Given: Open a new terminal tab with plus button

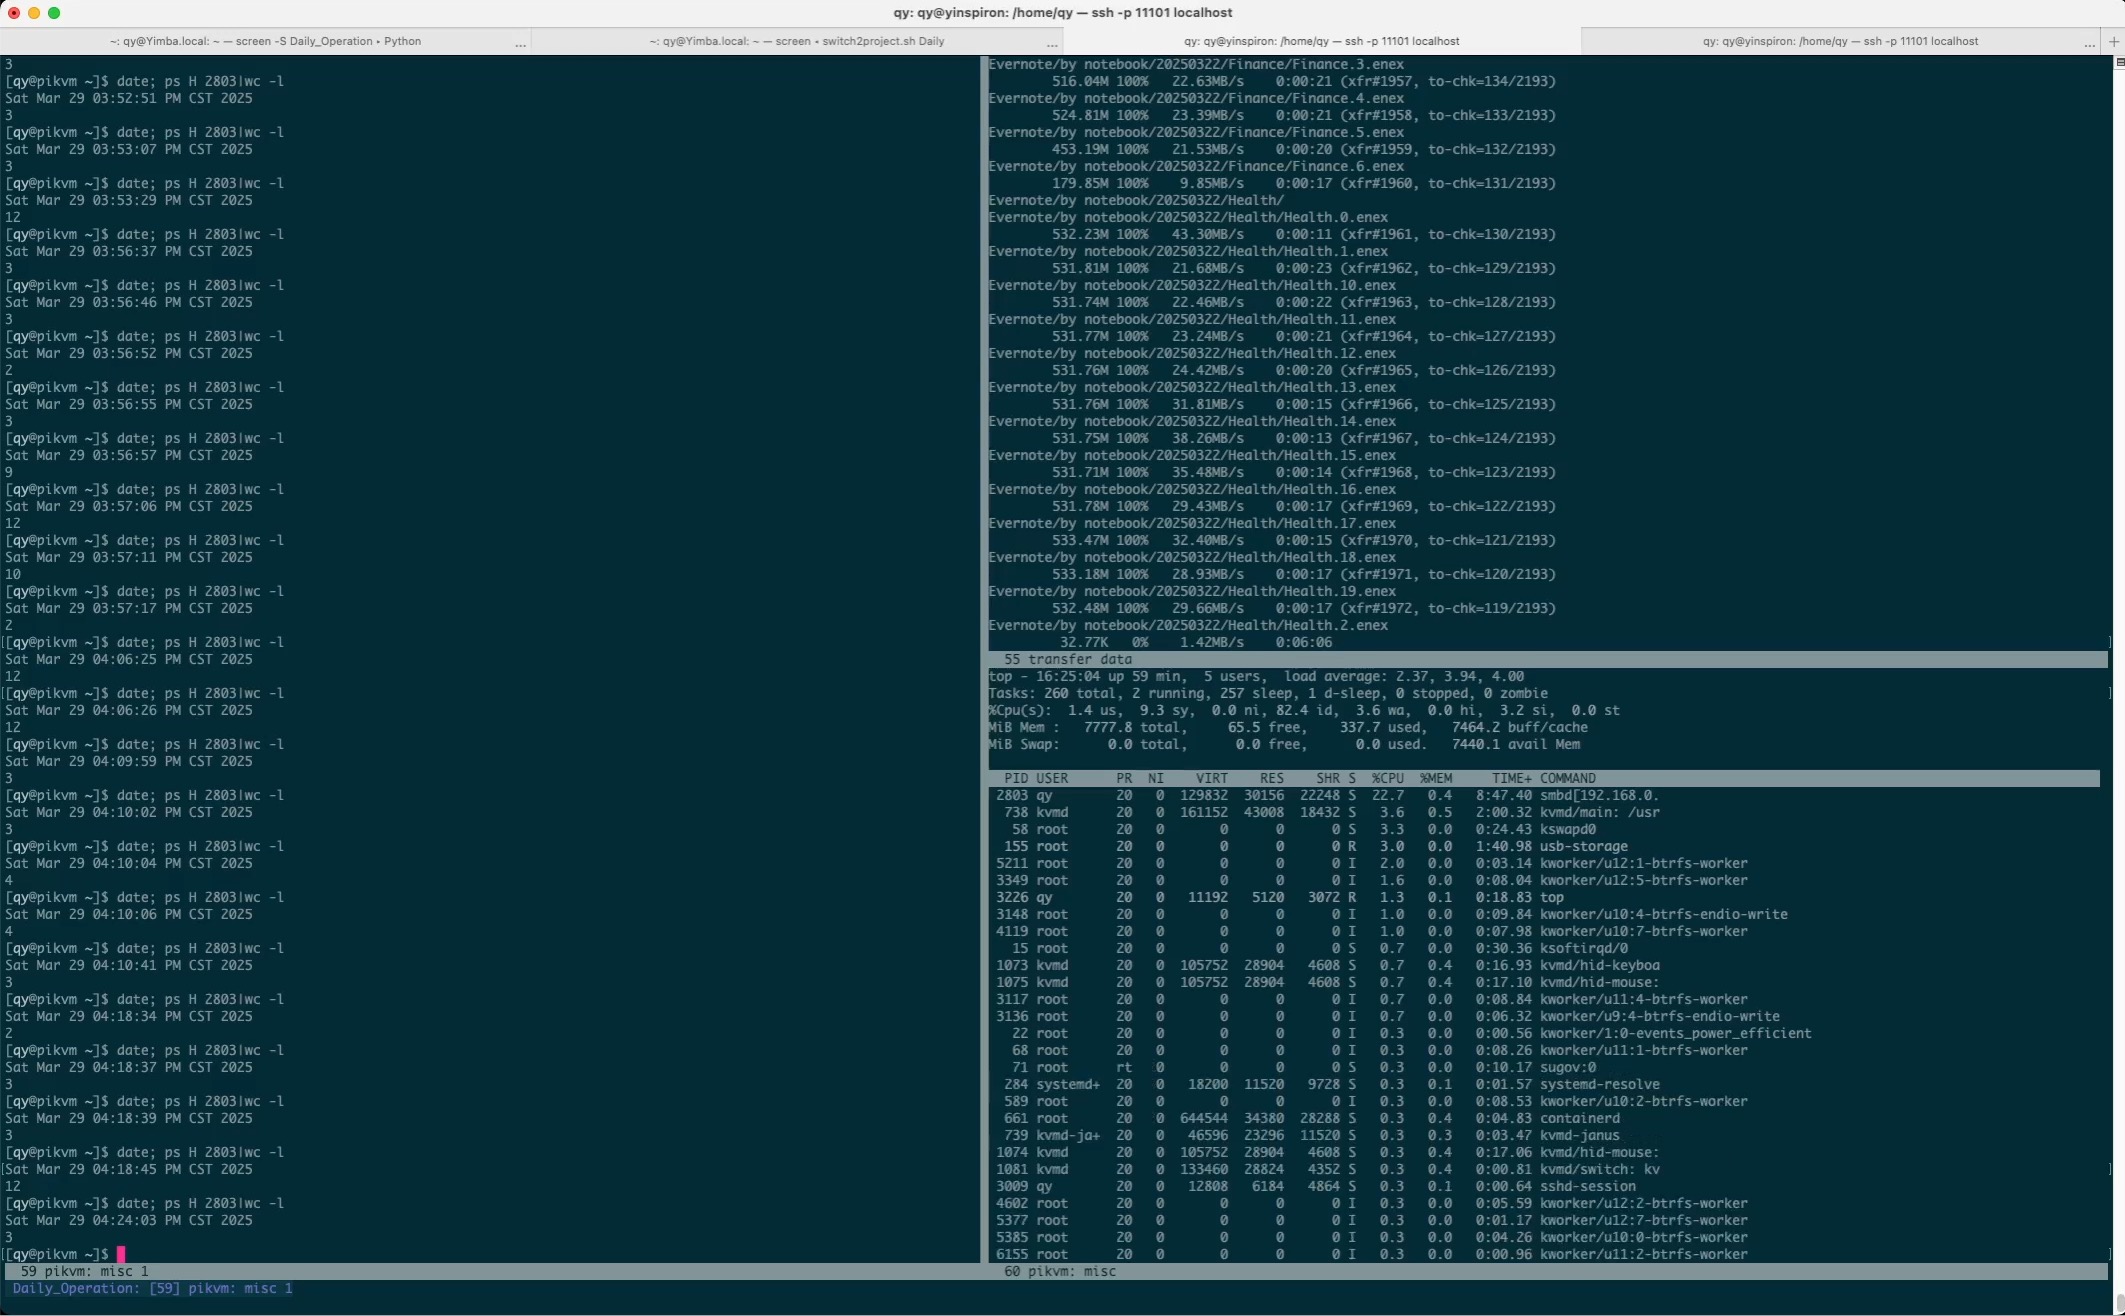Looking at the screenshot, I should (2113, 41).
